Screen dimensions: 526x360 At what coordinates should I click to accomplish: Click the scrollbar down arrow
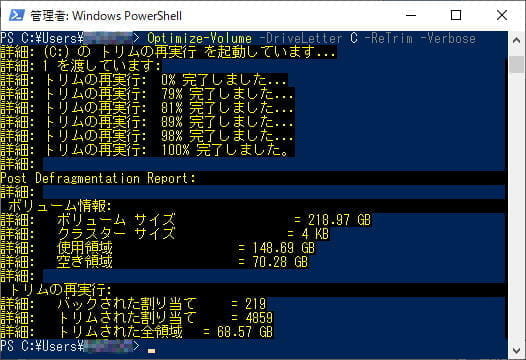517,351
